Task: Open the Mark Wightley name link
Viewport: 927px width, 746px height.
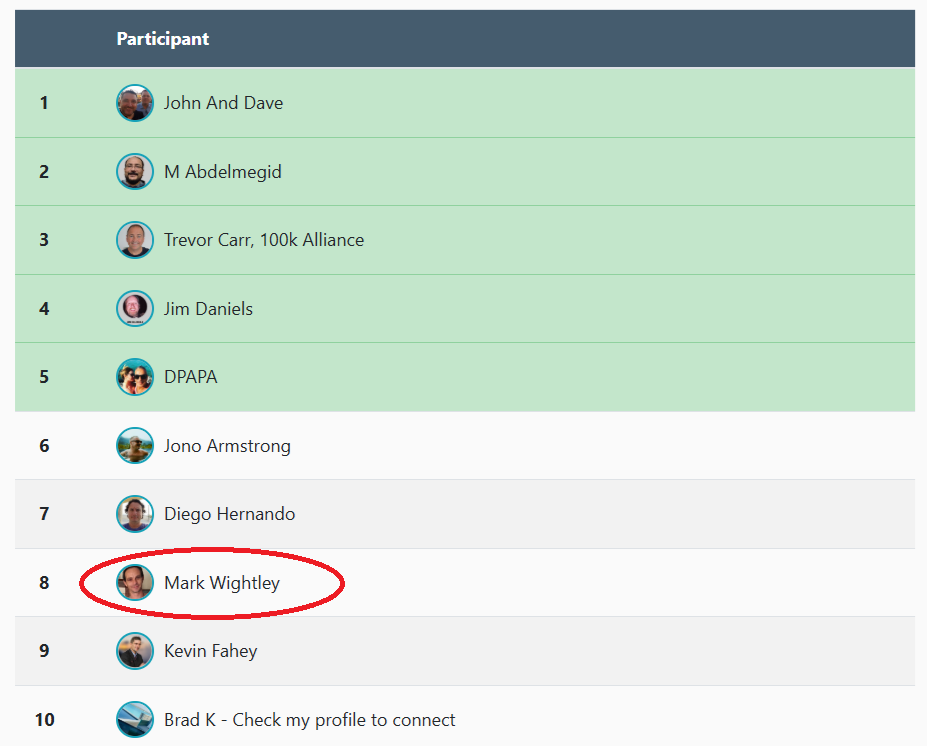Action: pyautogui.click(x=222, y=583)
